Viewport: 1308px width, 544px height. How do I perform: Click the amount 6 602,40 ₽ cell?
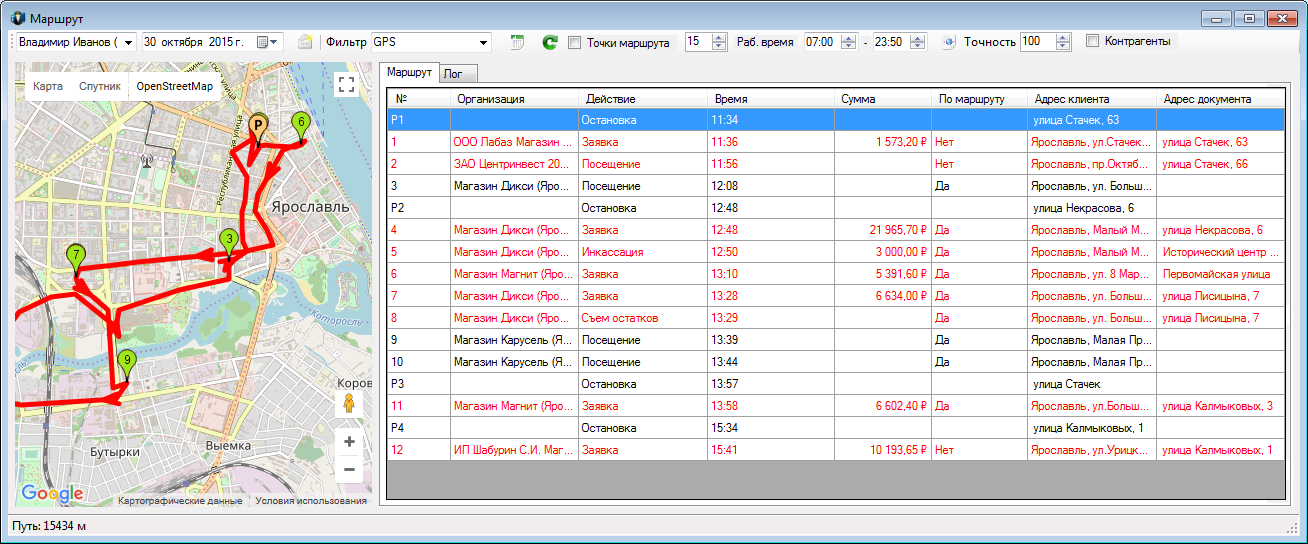884,406
